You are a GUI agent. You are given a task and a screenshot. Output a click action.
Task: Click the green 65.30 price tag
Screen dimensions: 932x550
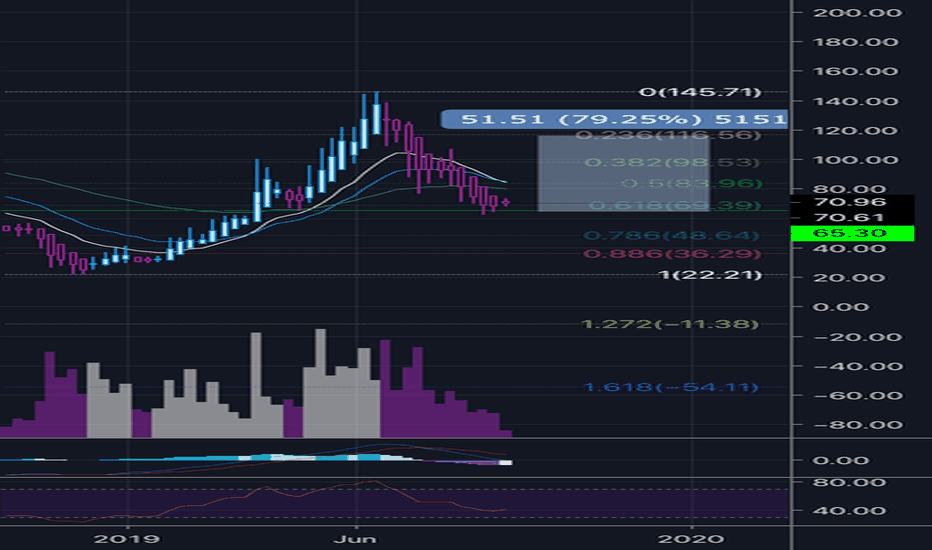click(x=852, y=233)
